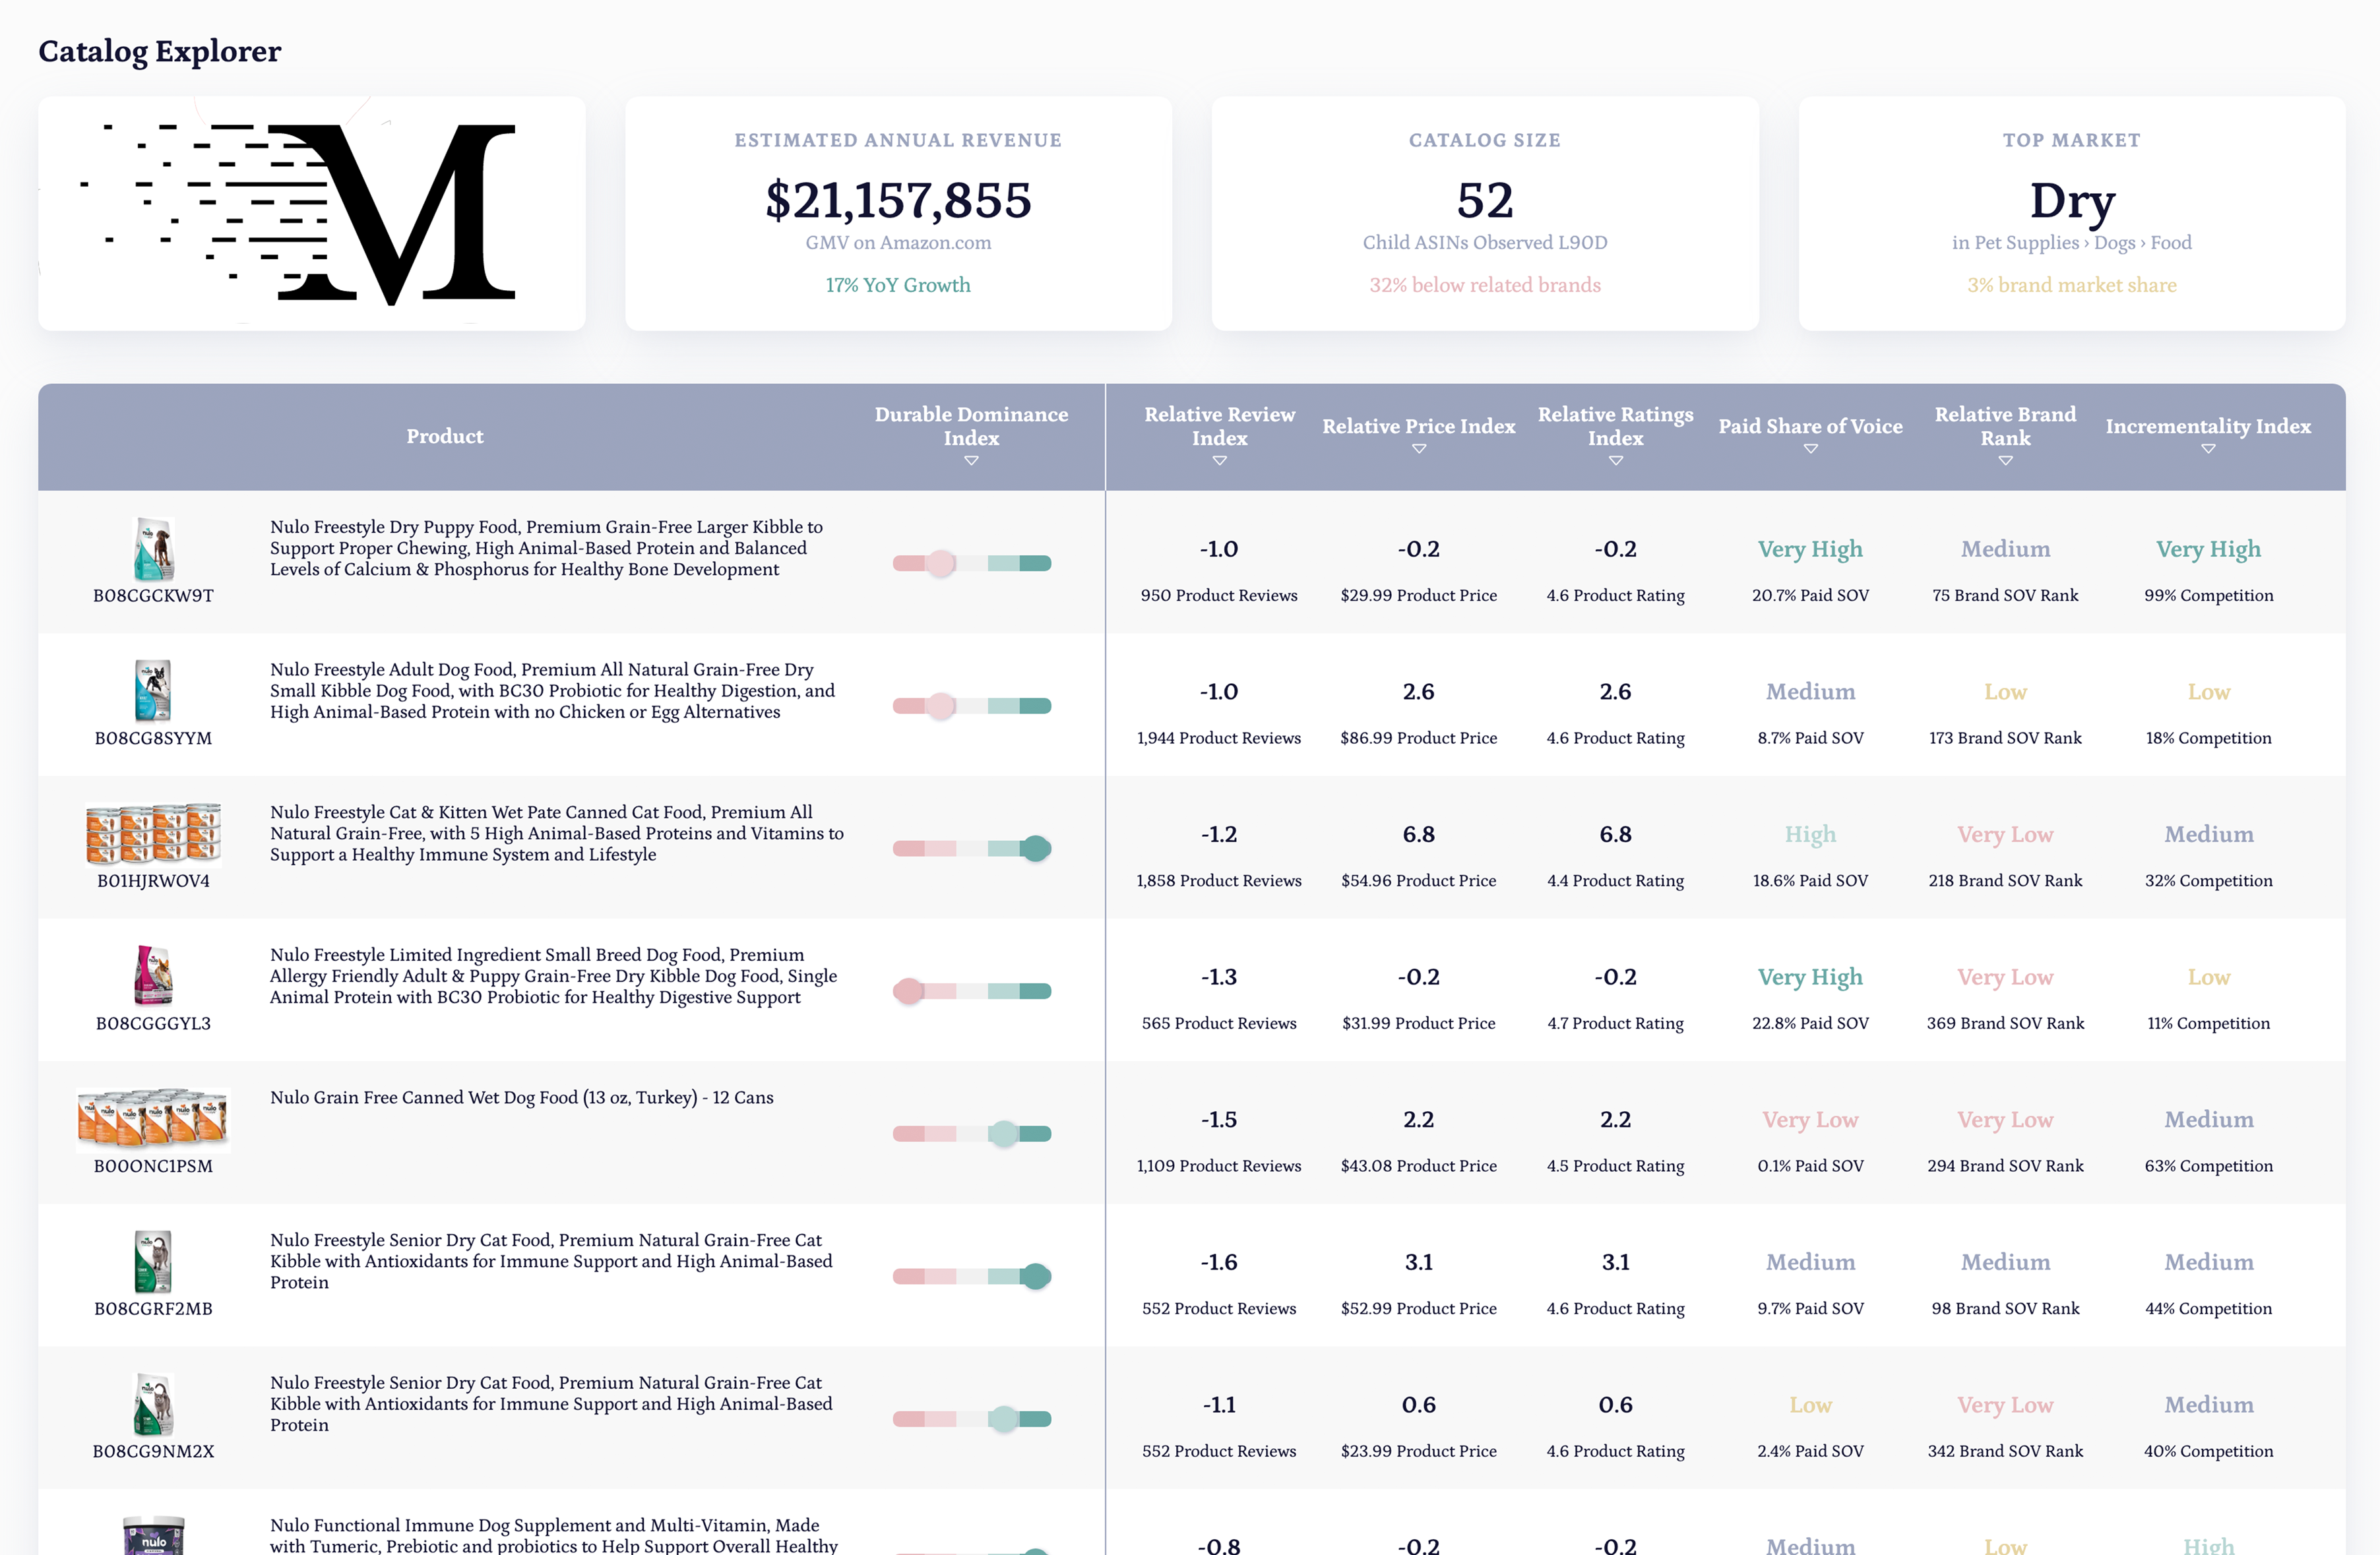Image resolution: width=2380 pixels, height=1555 pixels.
Task: Sort by Durable Dominance Index arrow
Action: pos(971,461)
